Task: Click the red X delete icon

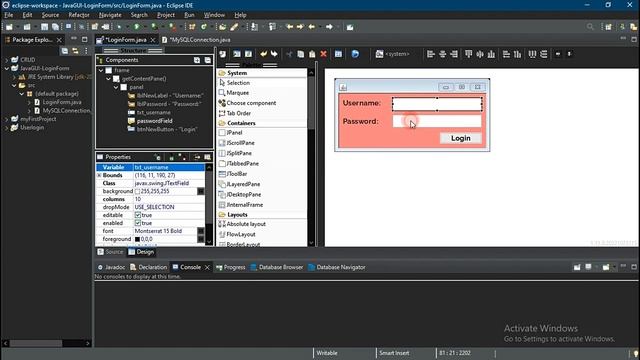Action: point(324,54)
